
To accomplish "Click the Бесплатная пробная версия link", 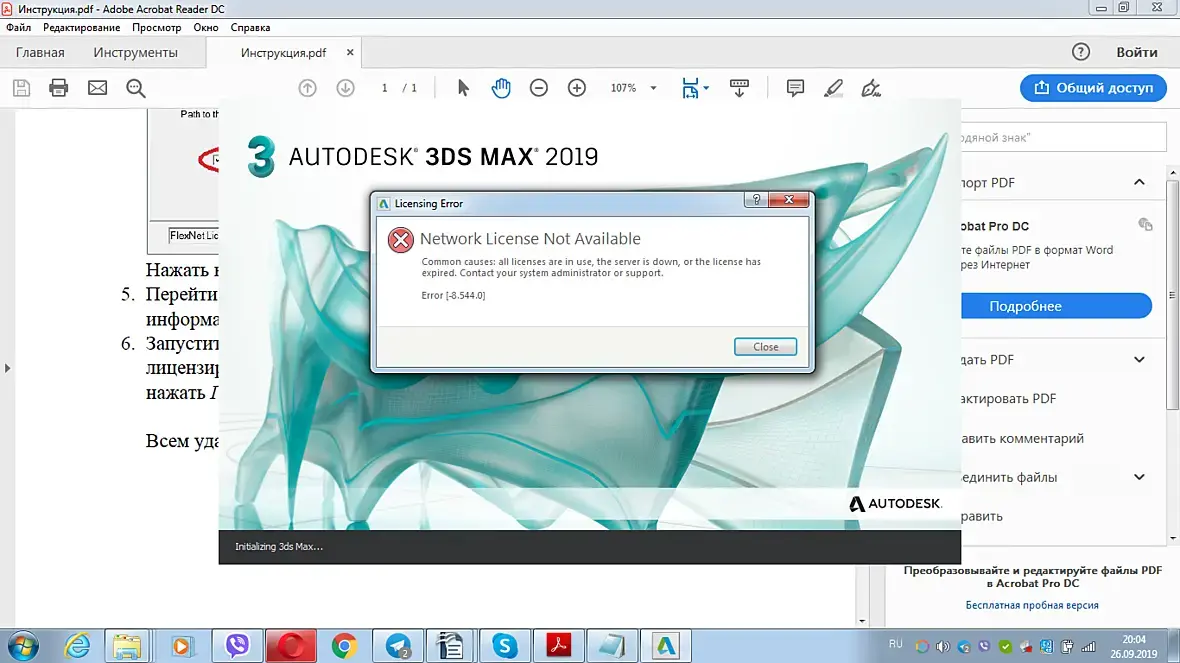I will pyautogui.click(x=1032, y=605).
